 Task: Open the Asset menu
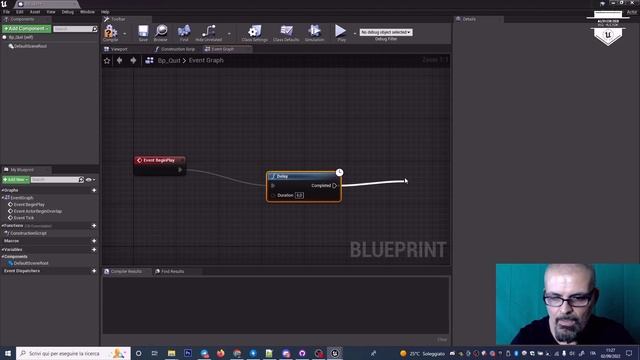35,12
